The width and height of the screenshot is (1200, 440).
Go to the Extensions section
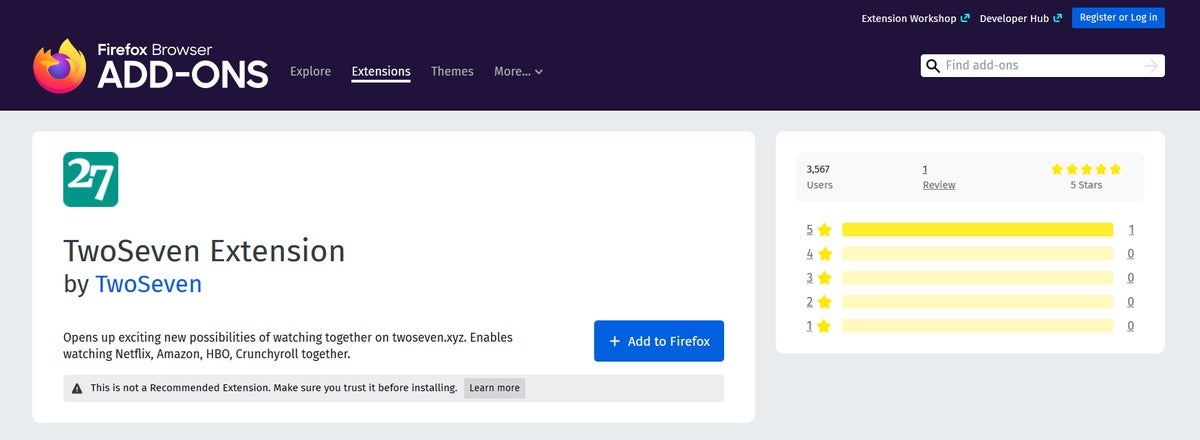coord(381,71)
